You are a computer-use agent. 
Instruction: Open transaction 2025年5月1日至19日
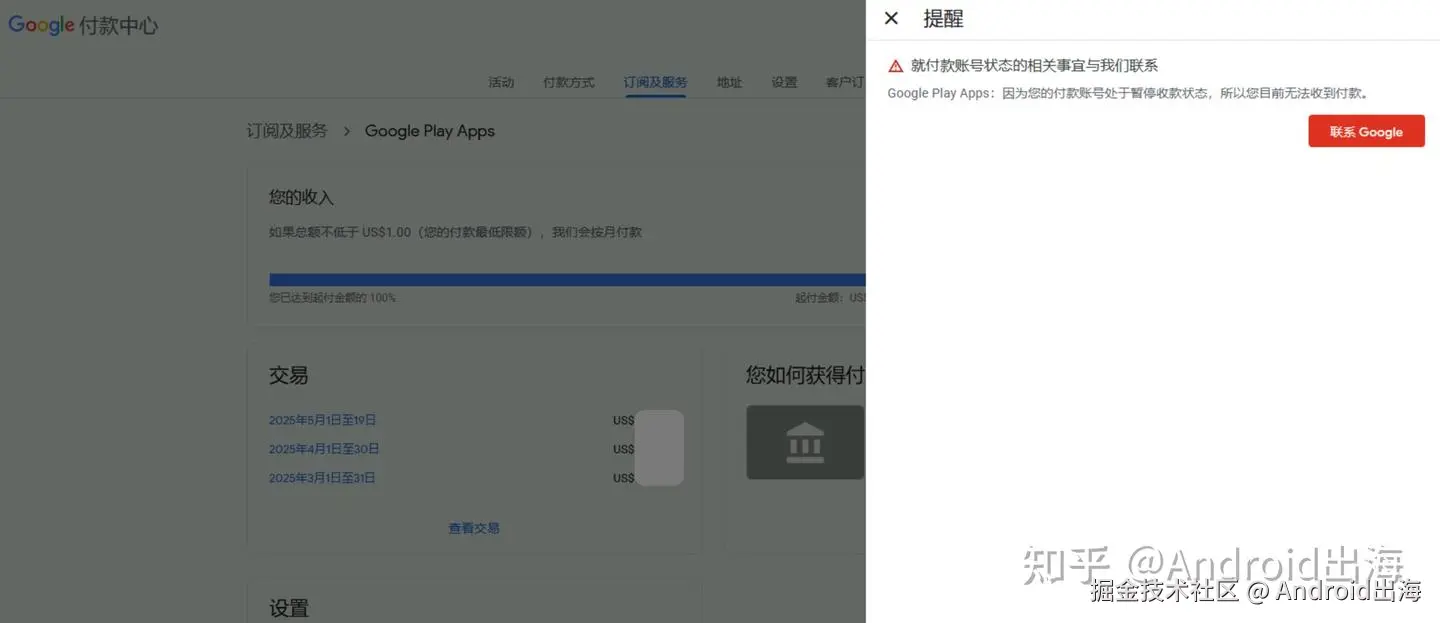pyautogui.click(x=322, y=420)
